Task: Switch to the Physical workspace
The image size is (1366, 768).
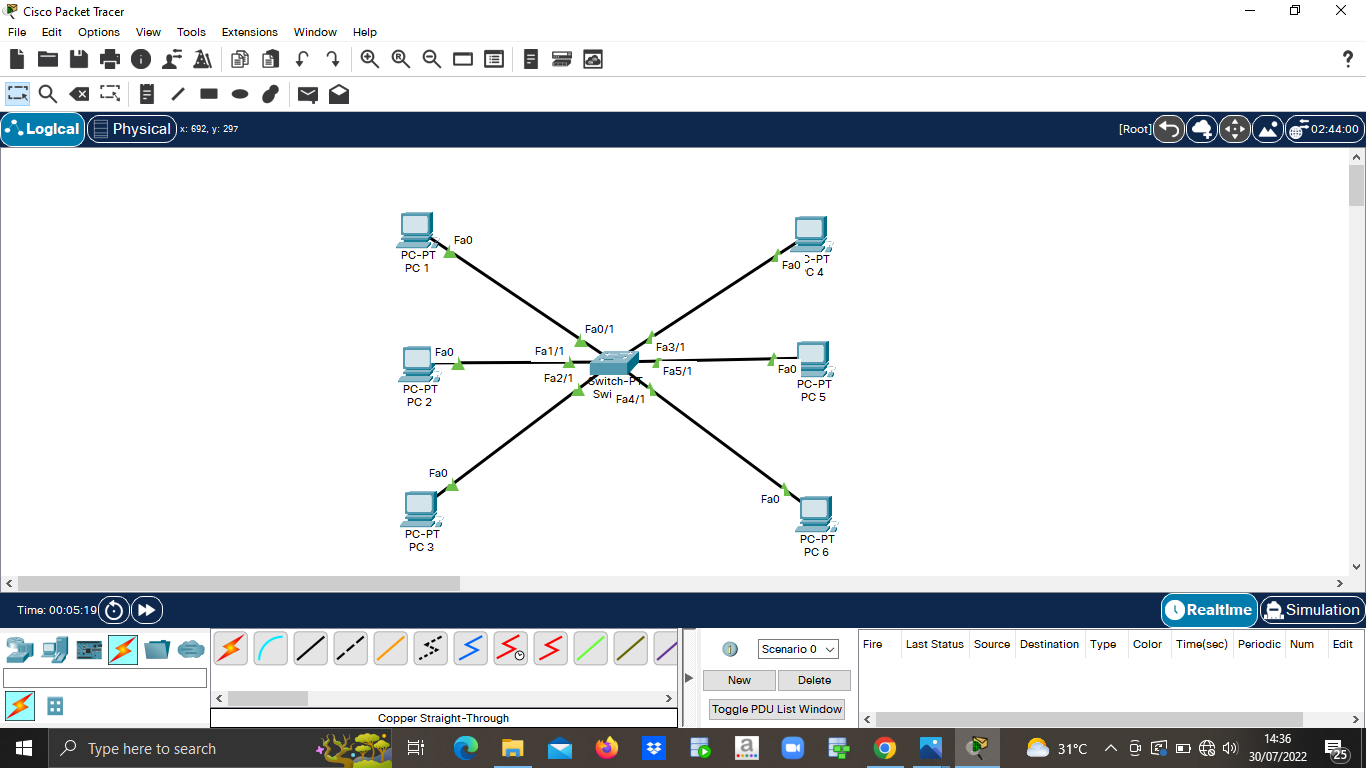Action: click(132, 129)
